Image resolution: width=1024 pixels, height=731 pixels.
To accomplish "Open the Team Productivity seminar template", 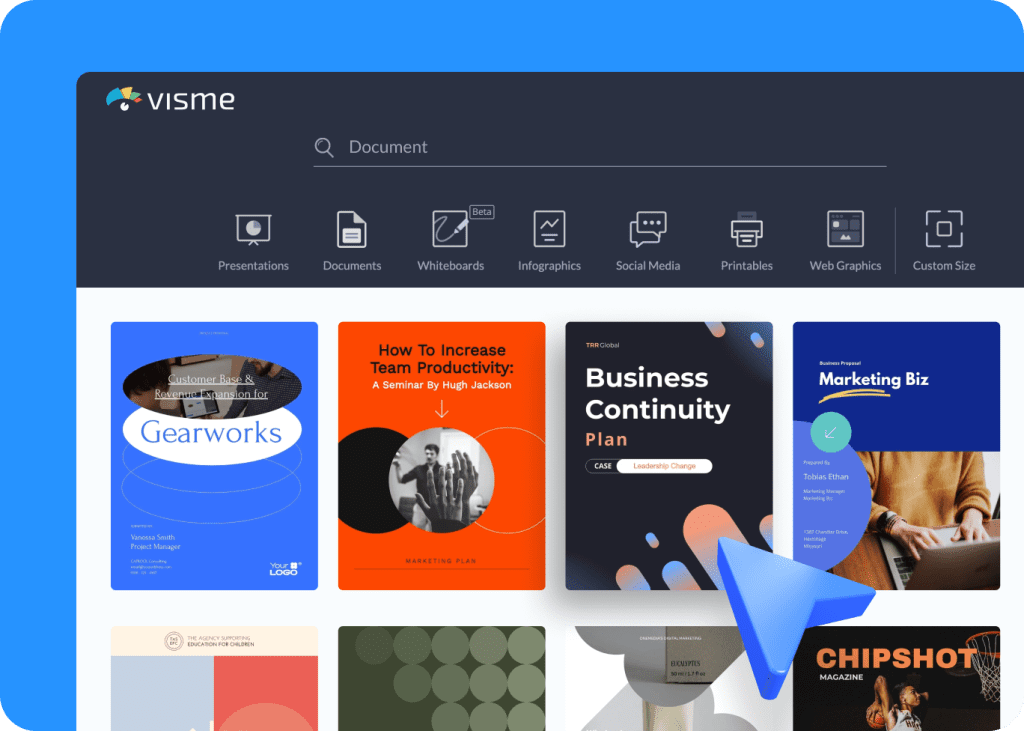I will point(441,455).
